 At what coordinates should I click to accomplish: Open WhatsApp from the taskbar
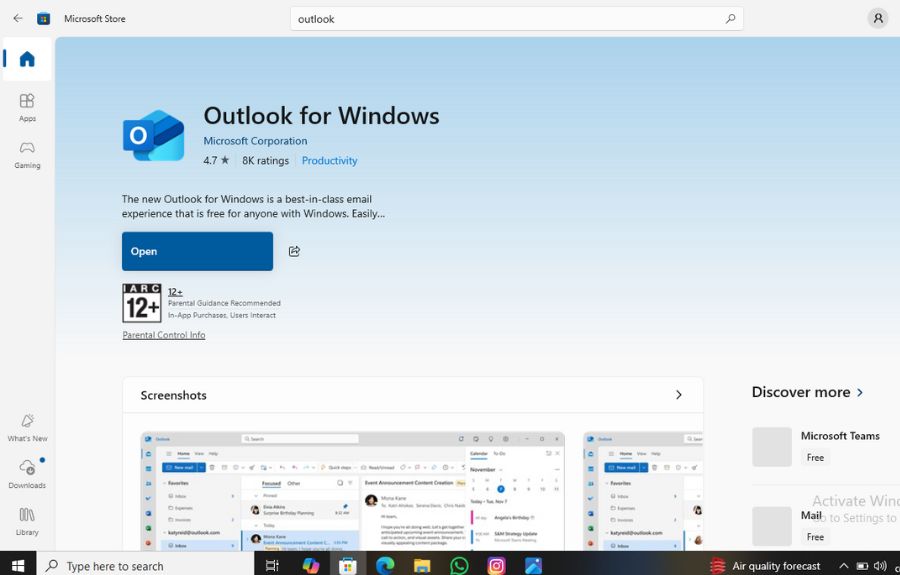[459, 566]
